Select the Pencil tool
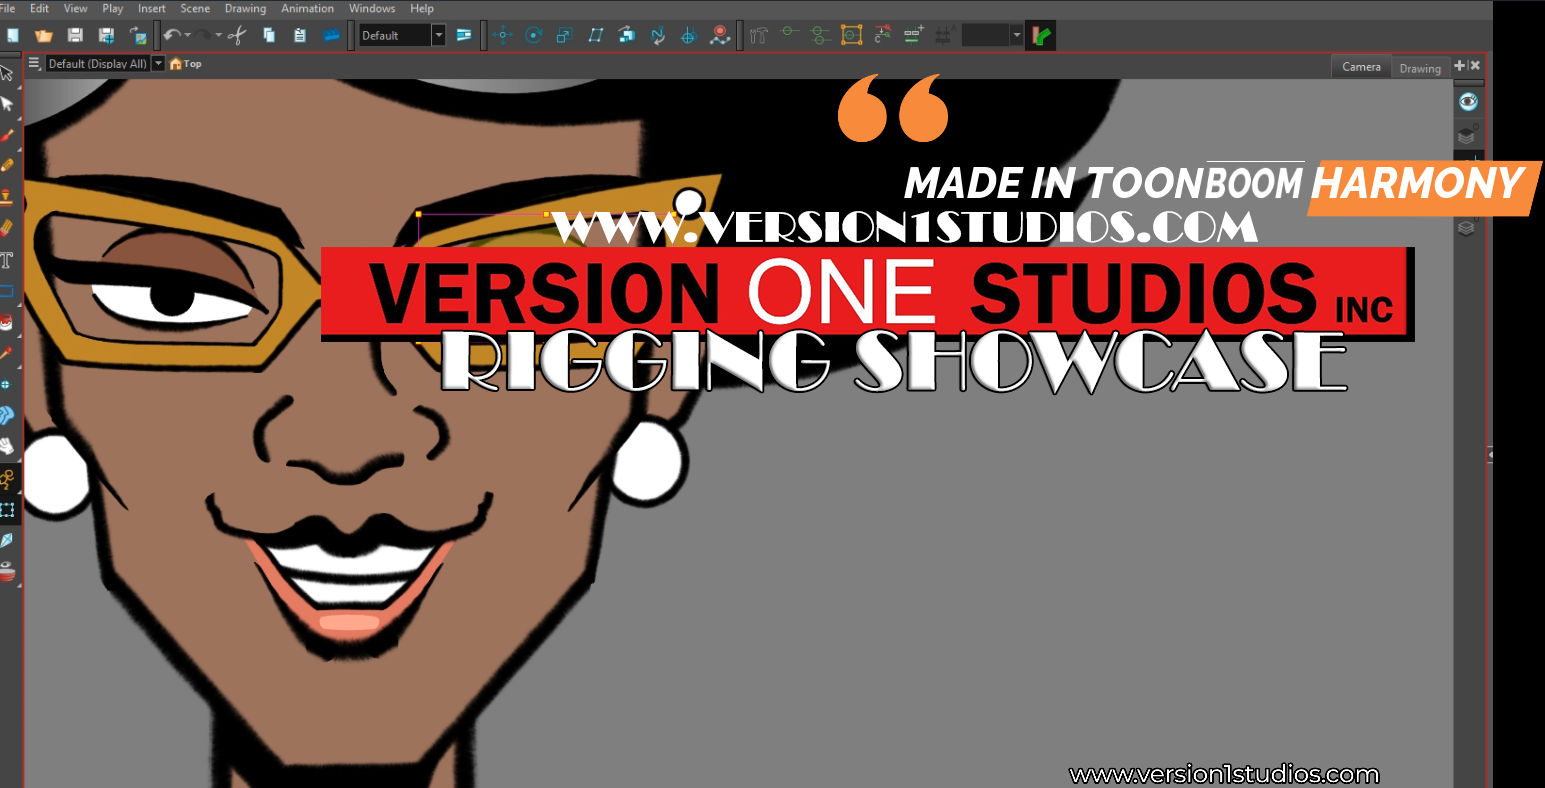 pos(7,166)
